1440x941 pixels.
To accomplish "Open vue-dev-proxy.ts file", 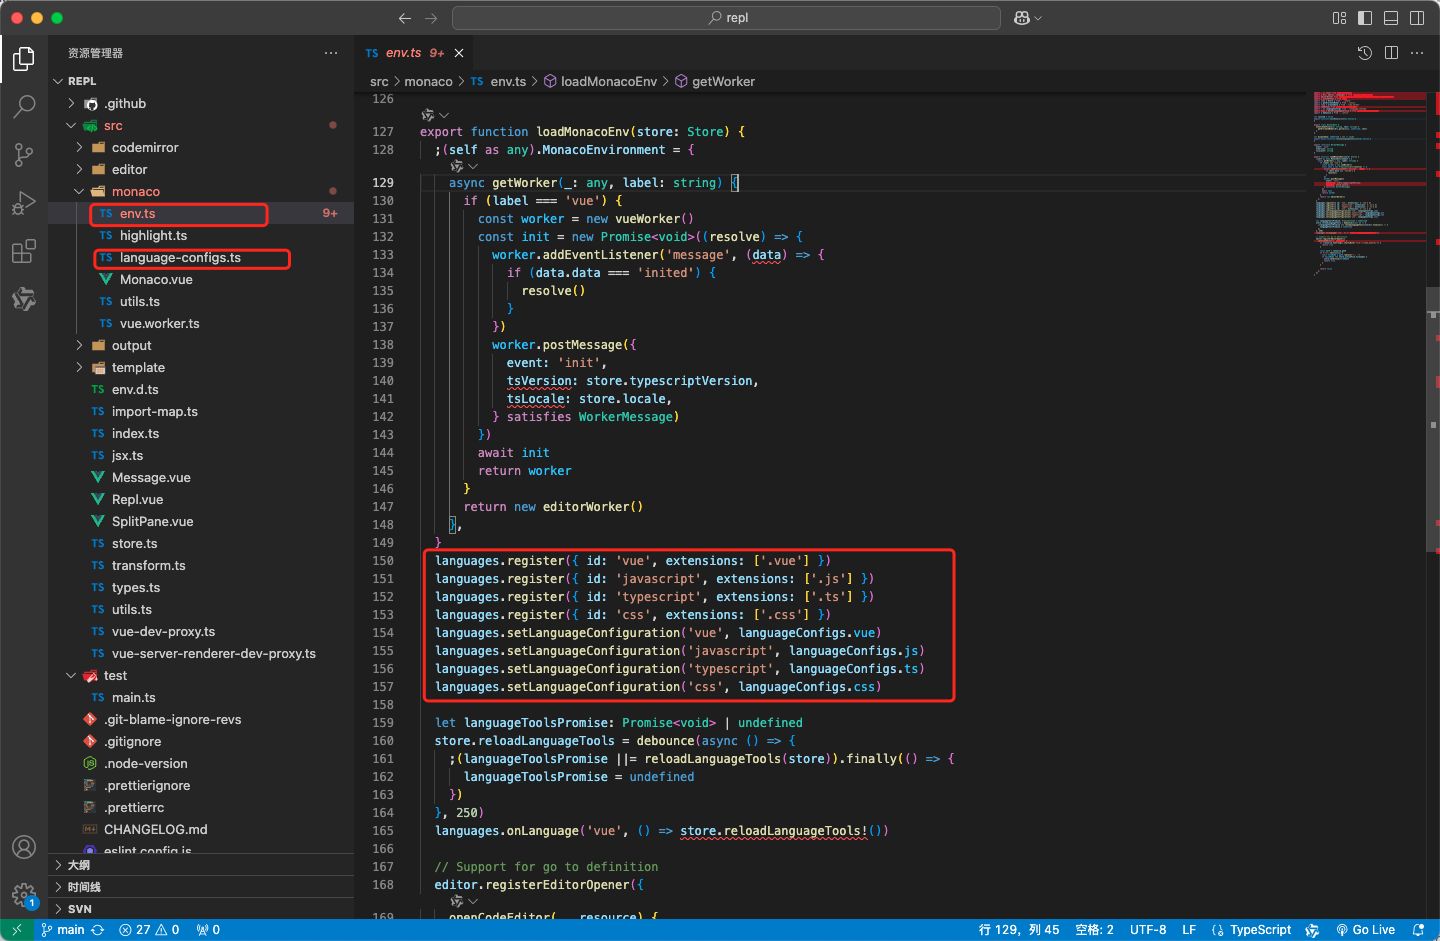I will click(x=201, y=631).
